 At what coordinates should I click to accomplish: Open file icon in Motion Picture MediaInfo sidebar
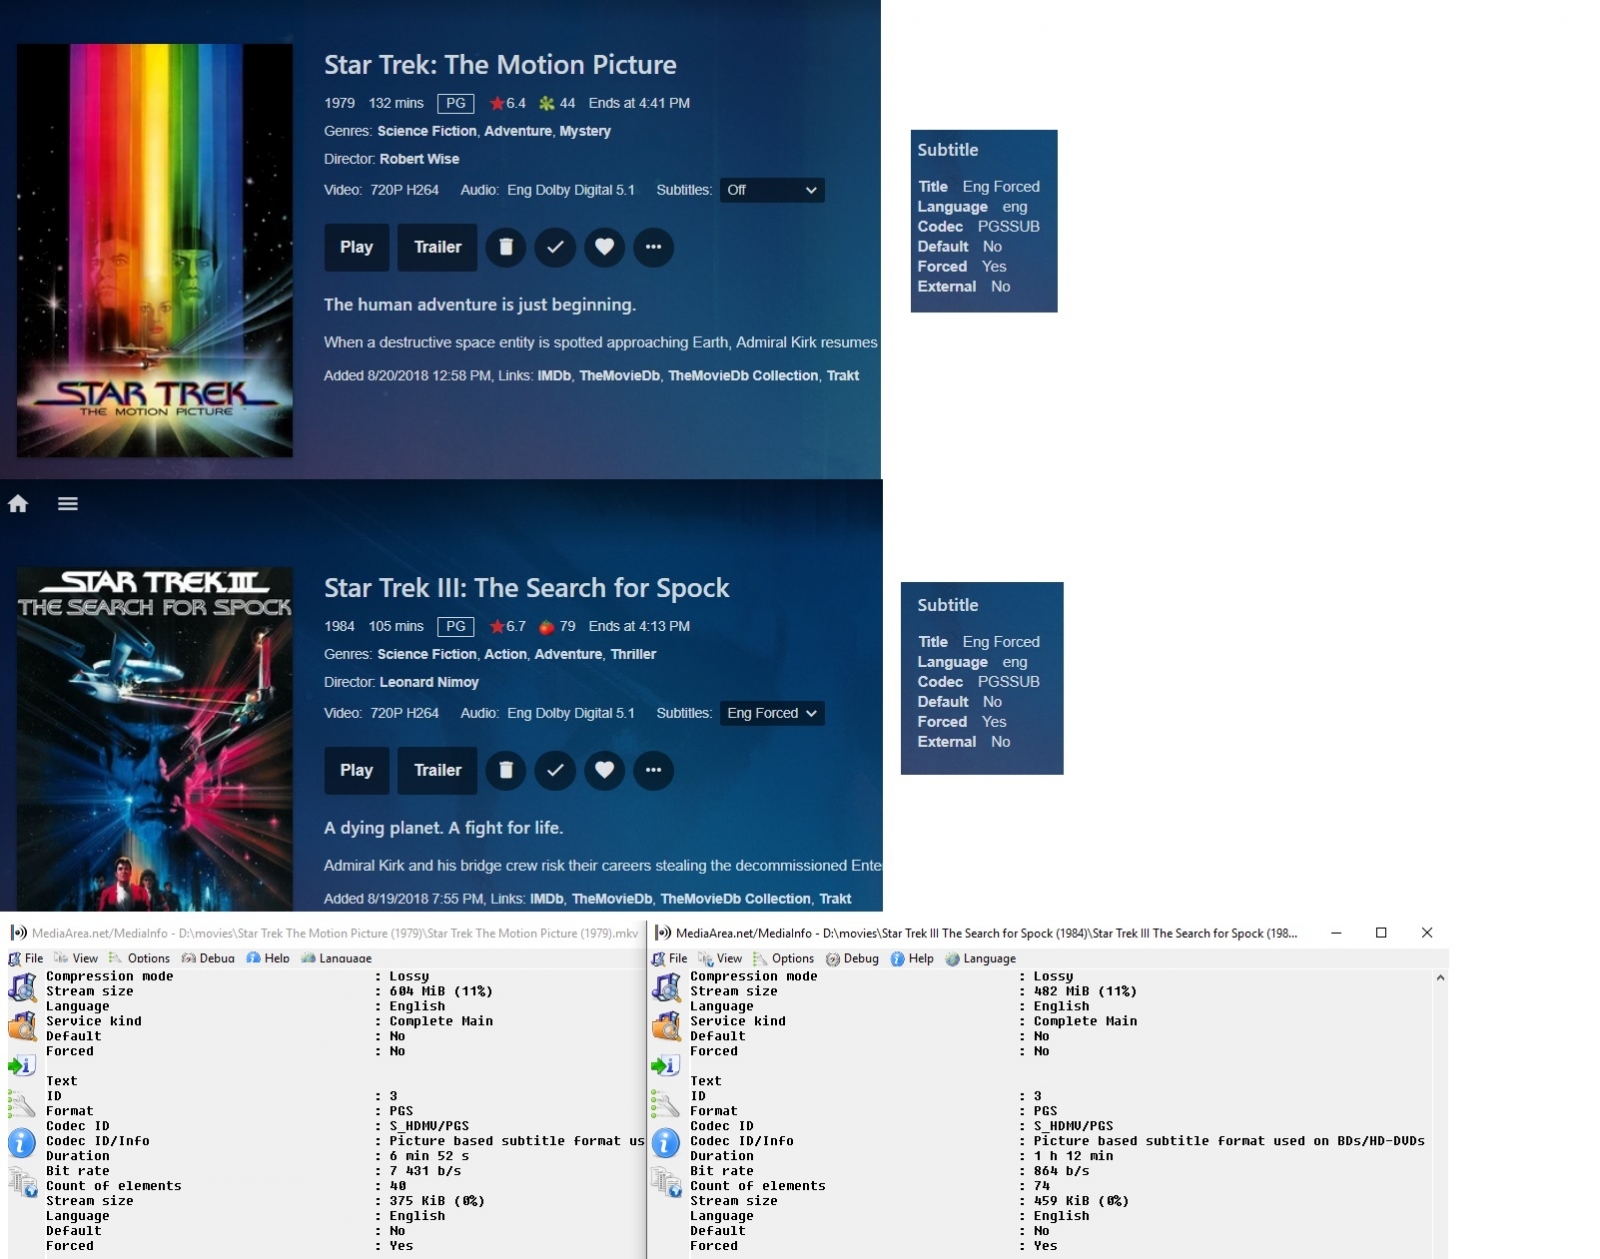(22, 988)
